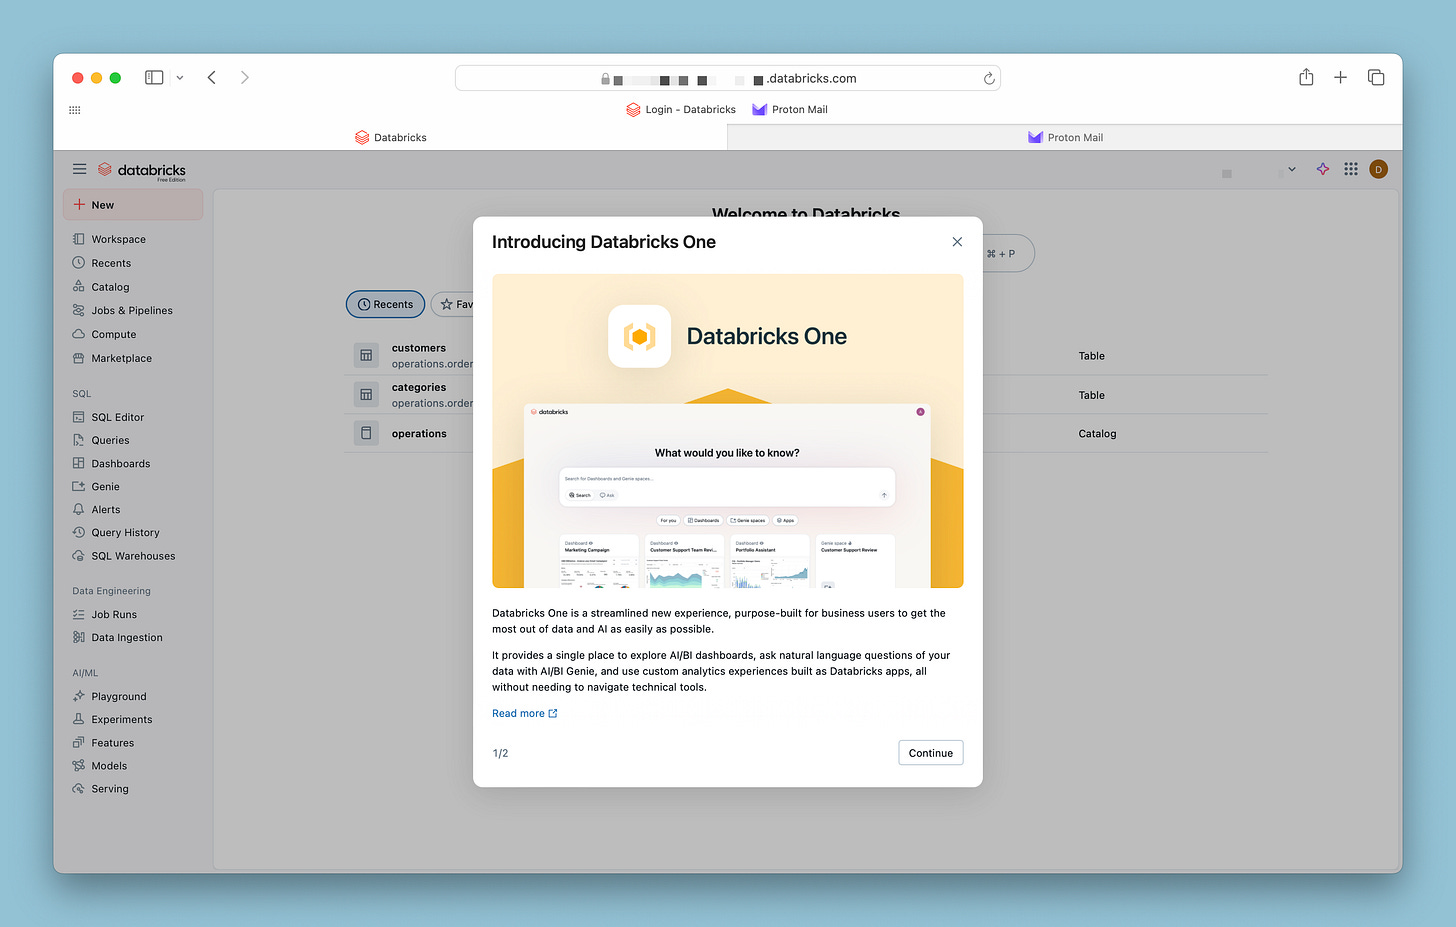Click the Safari Share icon
Image resolution: width=1456 pixels, height=927 pixels.
1306,77
